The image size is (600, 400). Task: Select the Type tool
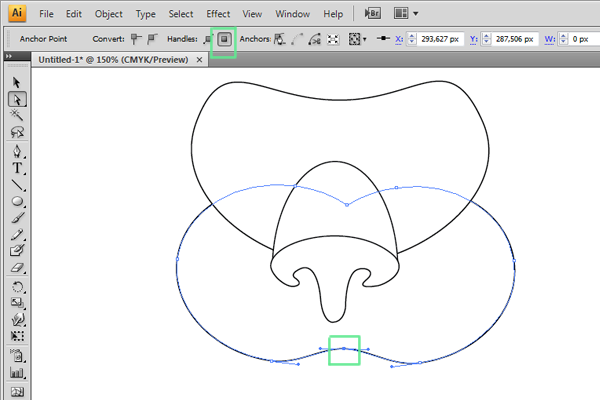pyautogui.click(x=17, y=169)
